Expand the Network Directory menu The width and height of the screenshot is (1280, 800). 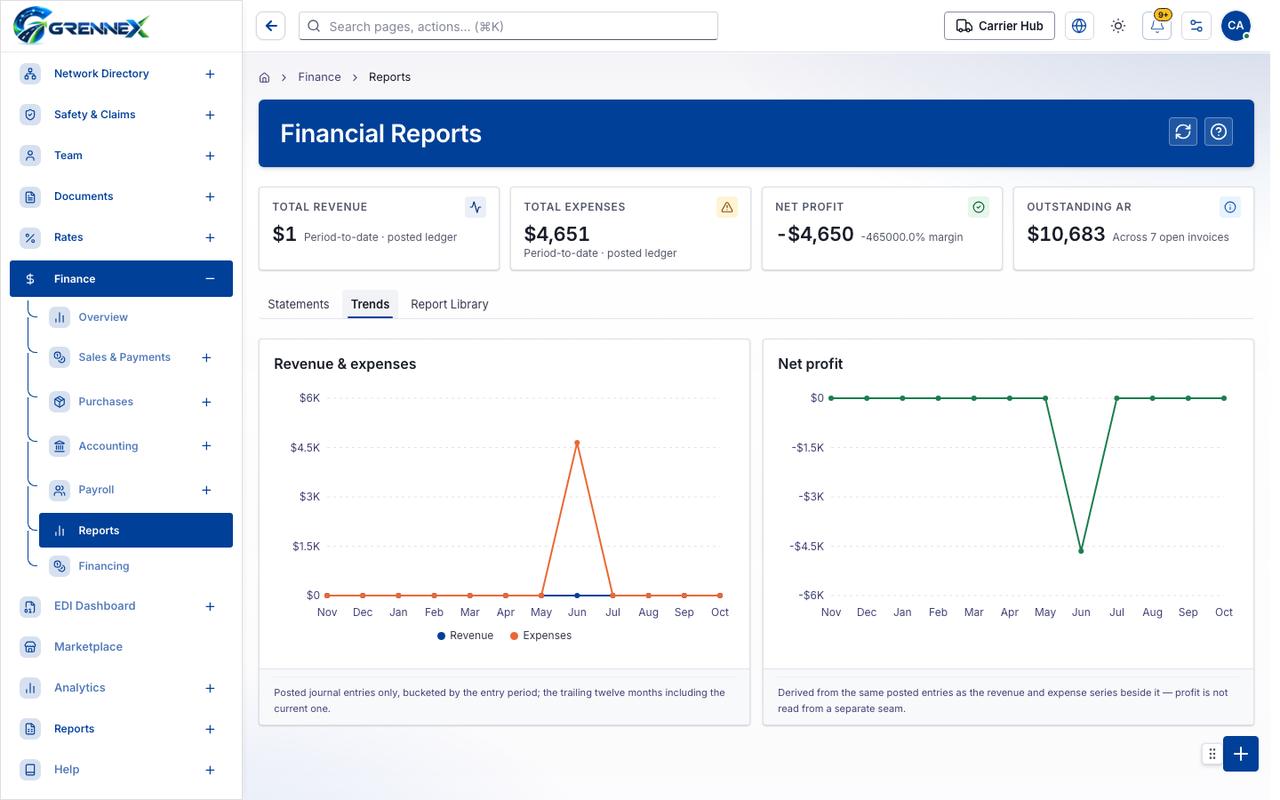pyautogui.click(x=210, y=74)
